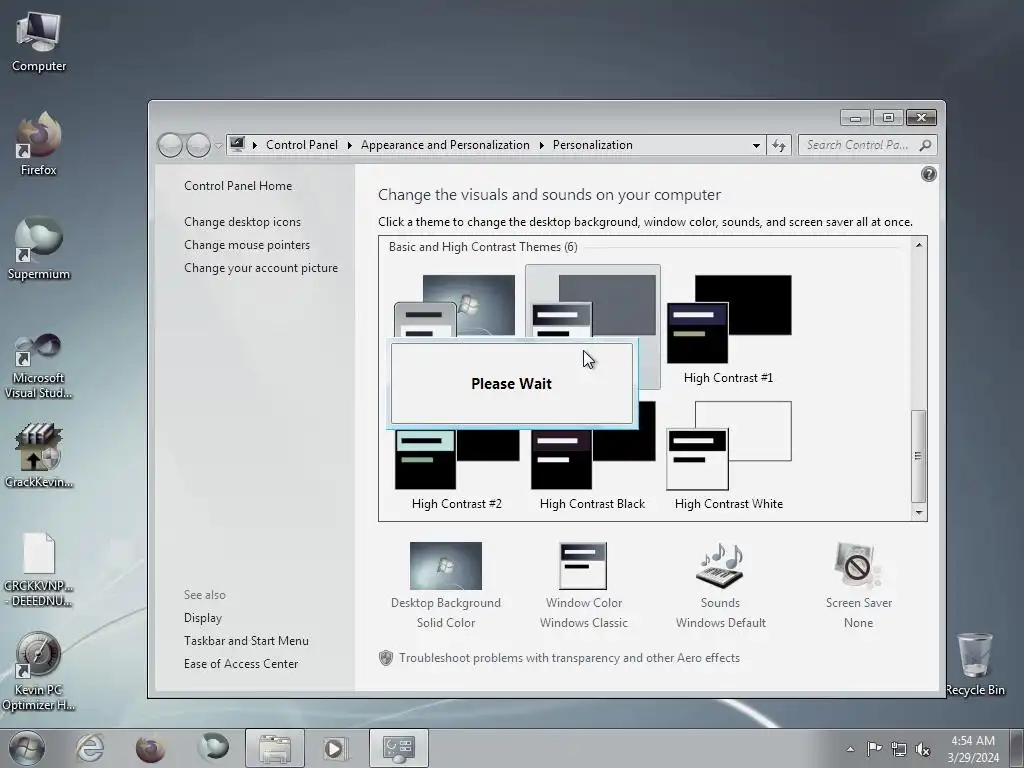
Task: Open the taskbar clock showing 4:54 AM
Action: pos(973,748)
